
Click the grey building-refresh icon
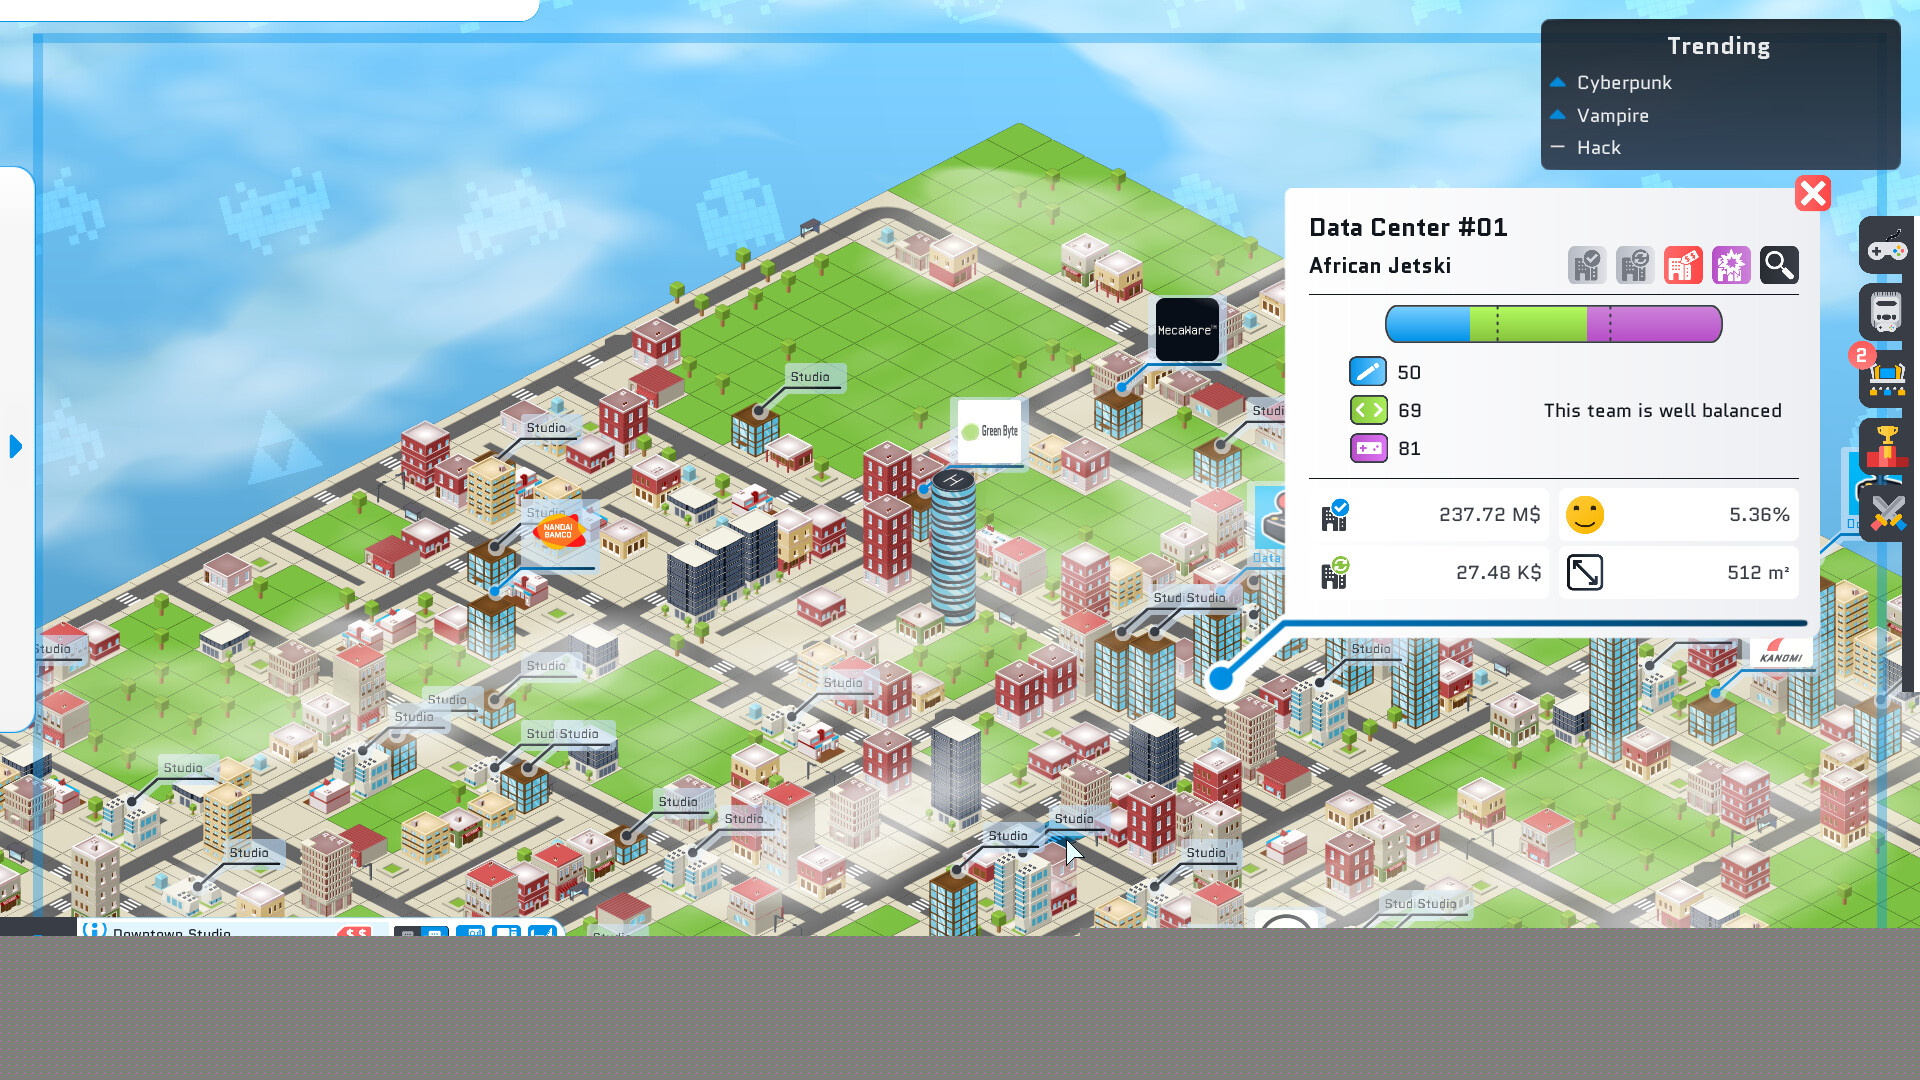click(1635, 264)
